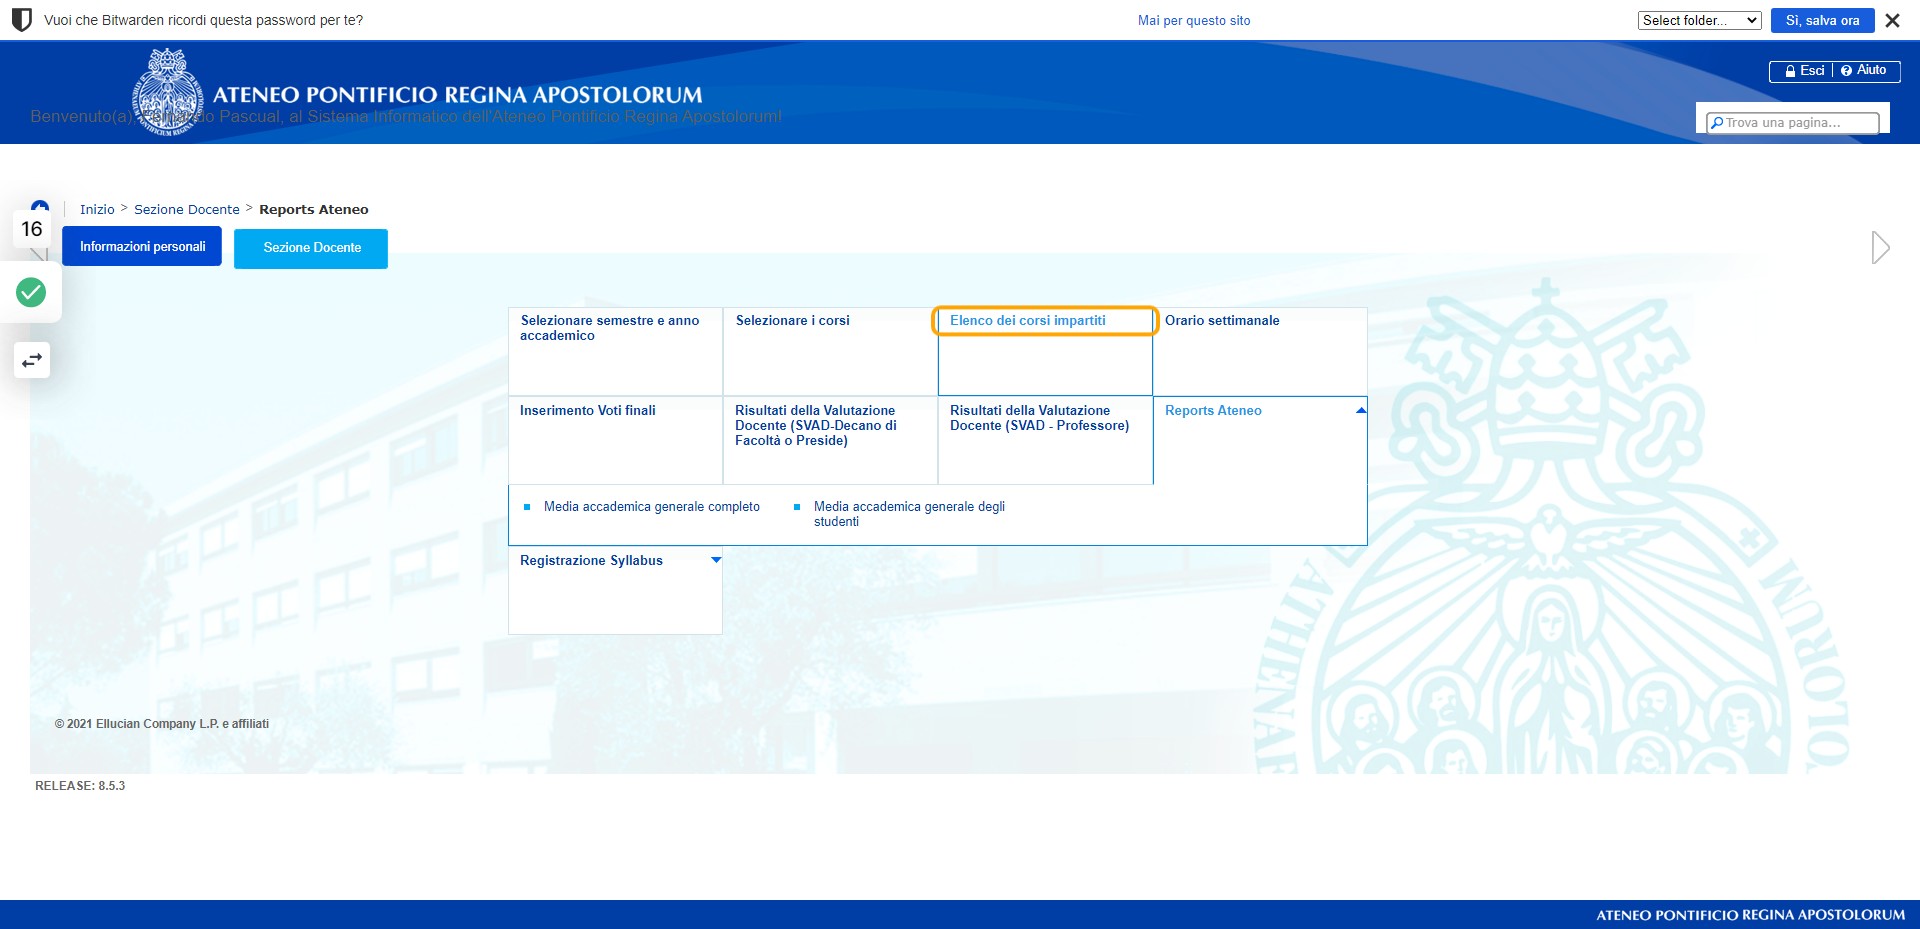Click the right arrow next-step icon
The height and width of the screenshot is (929, 1920).
(1880, 247)
